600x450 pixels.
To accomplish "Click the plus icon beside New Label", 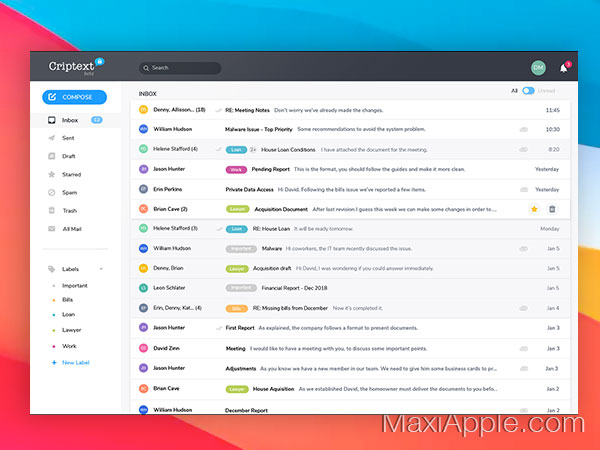I will click(54, 362).
